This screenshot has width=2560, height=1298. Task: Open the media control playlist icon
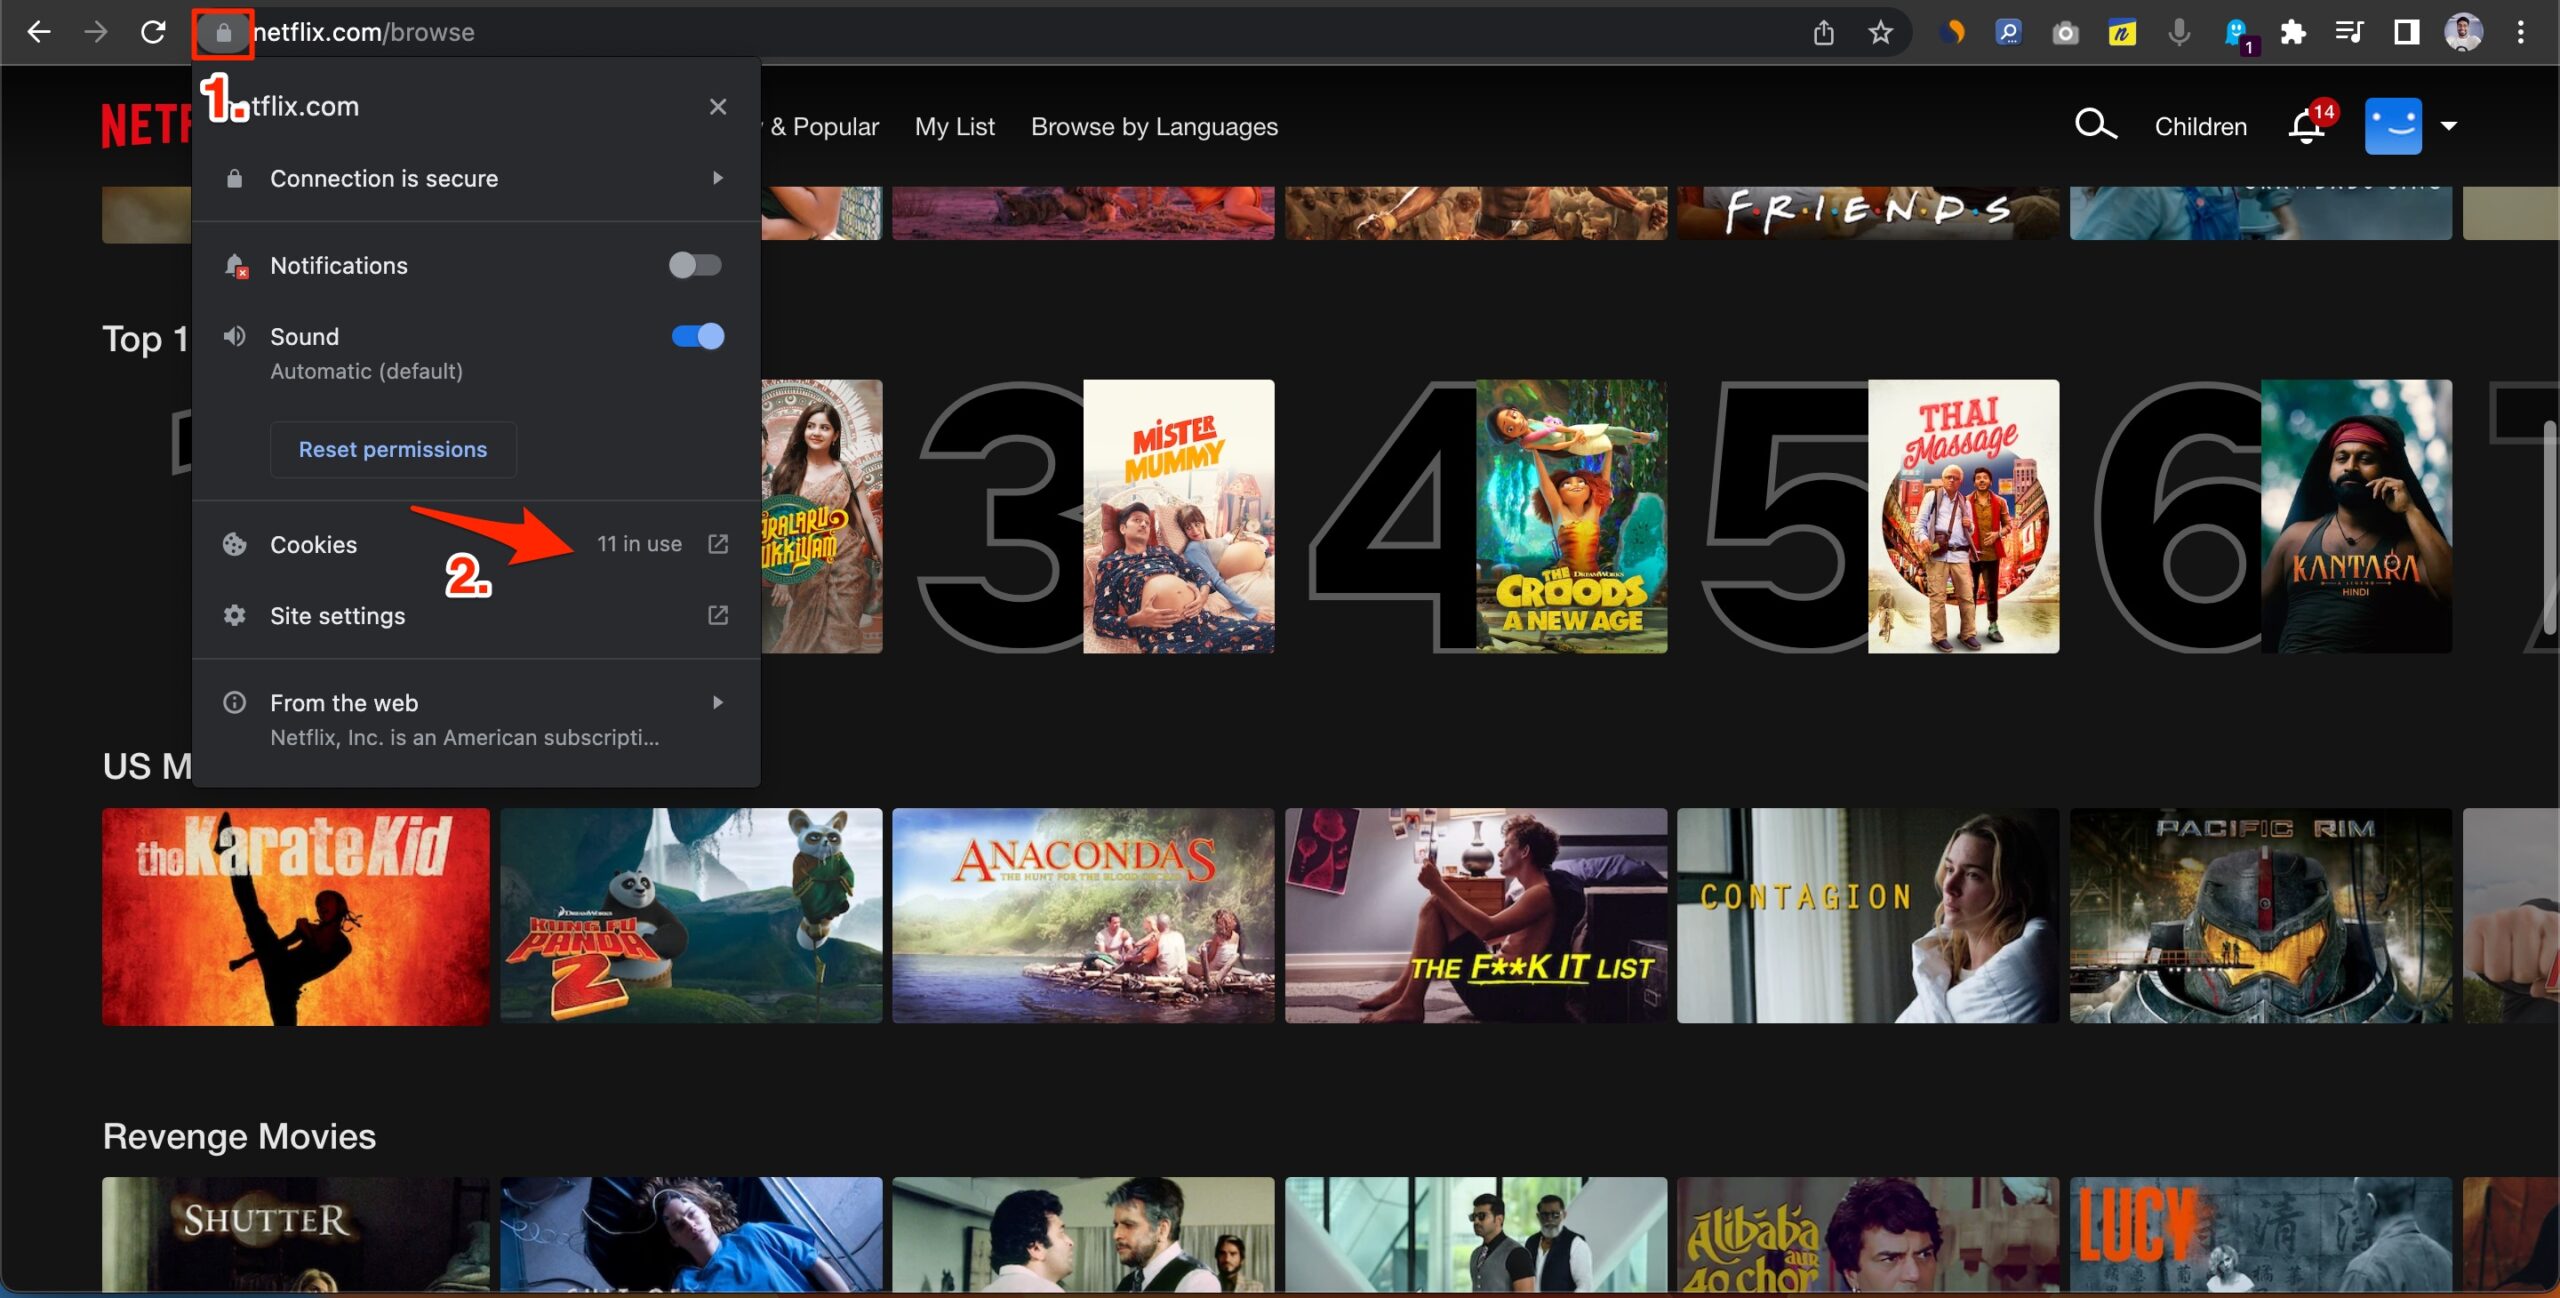click(x=2349, y=33)
